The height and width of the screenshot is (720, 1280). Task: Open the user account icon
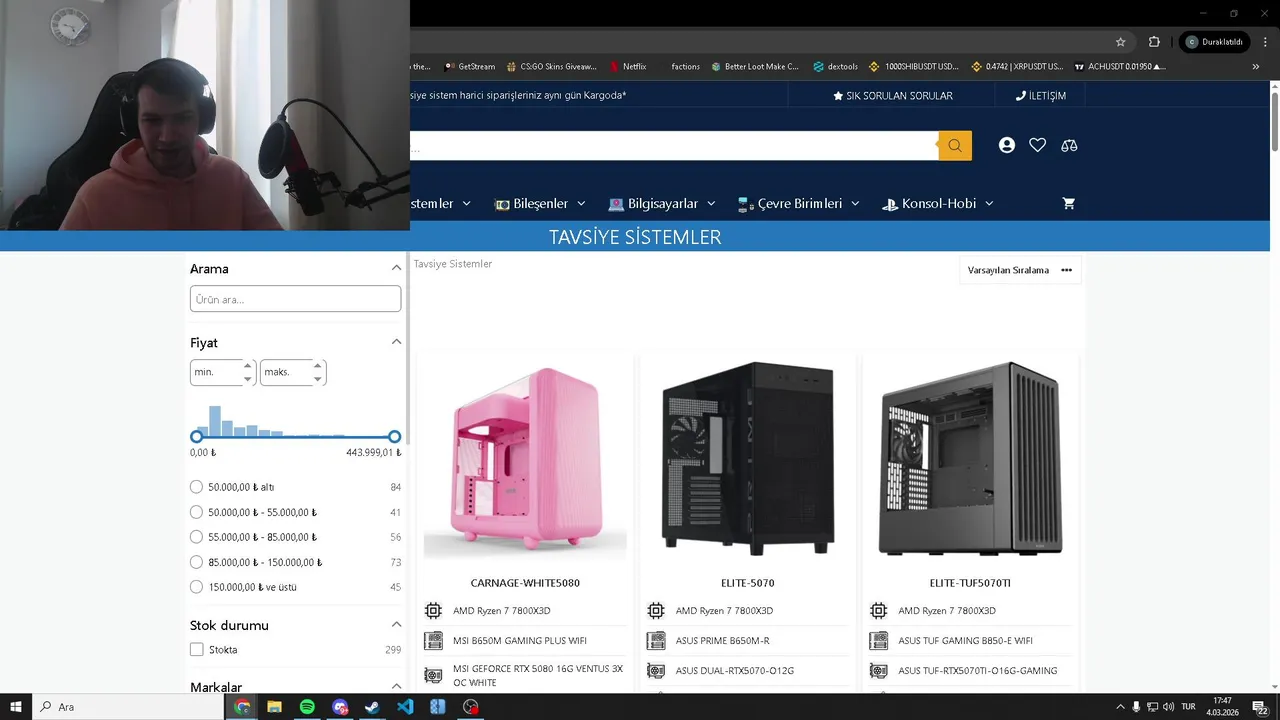point(1007,145)
